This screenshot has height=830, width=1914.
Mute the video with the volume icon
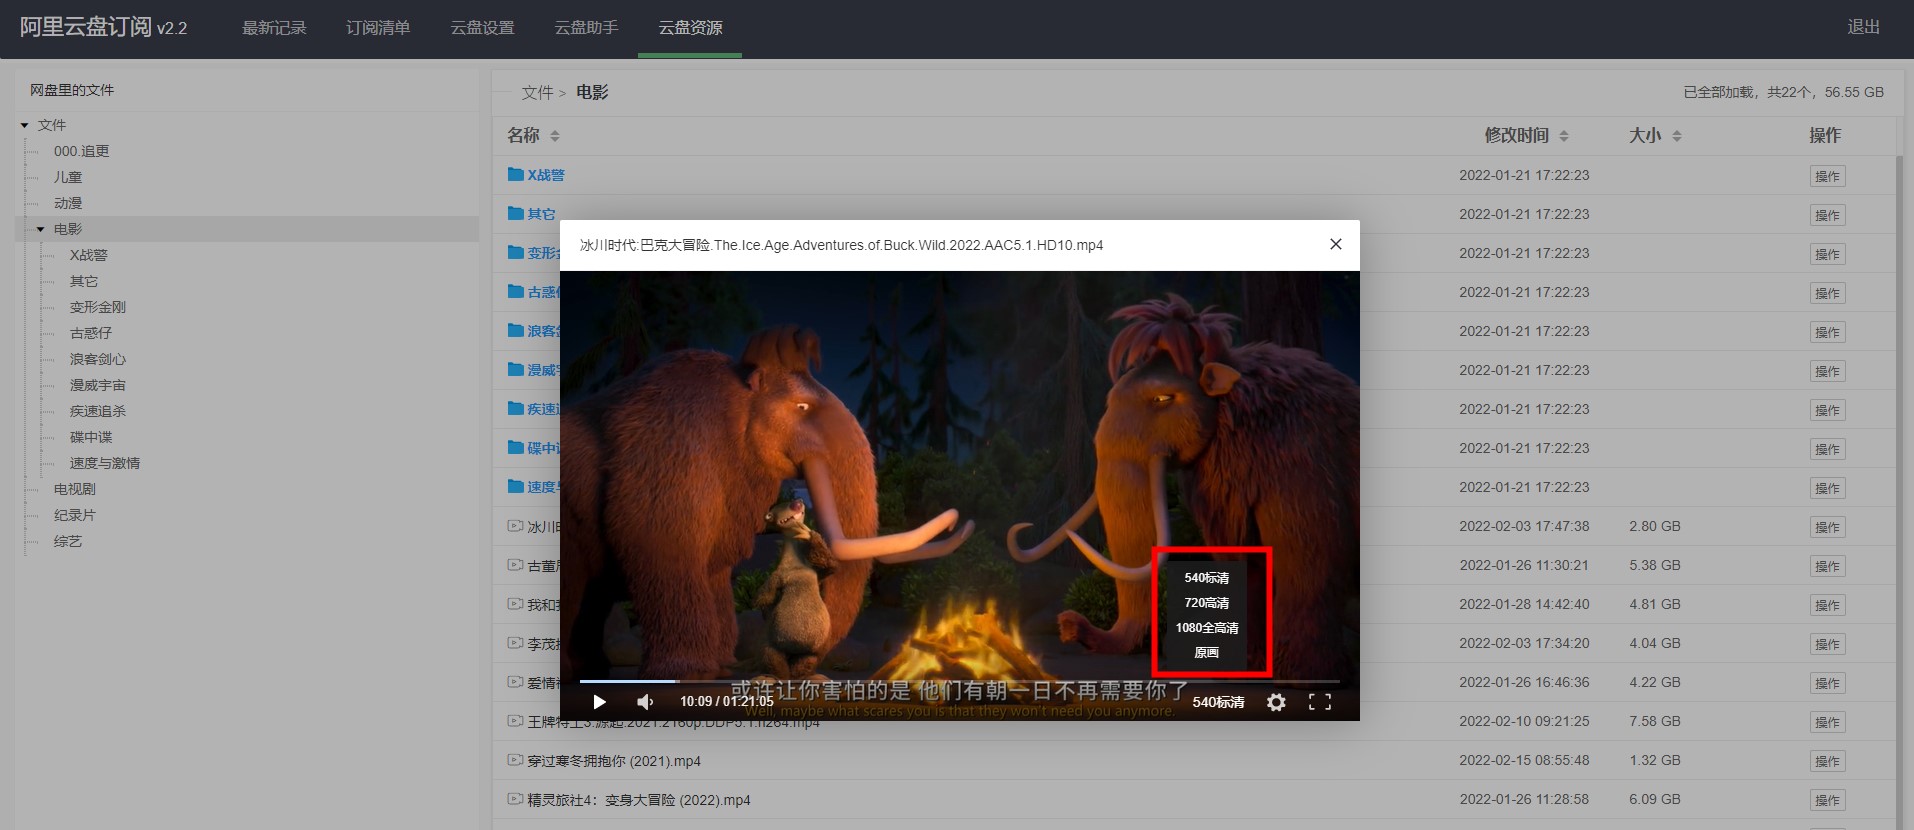pyautogui.click(x=645, y=702)
